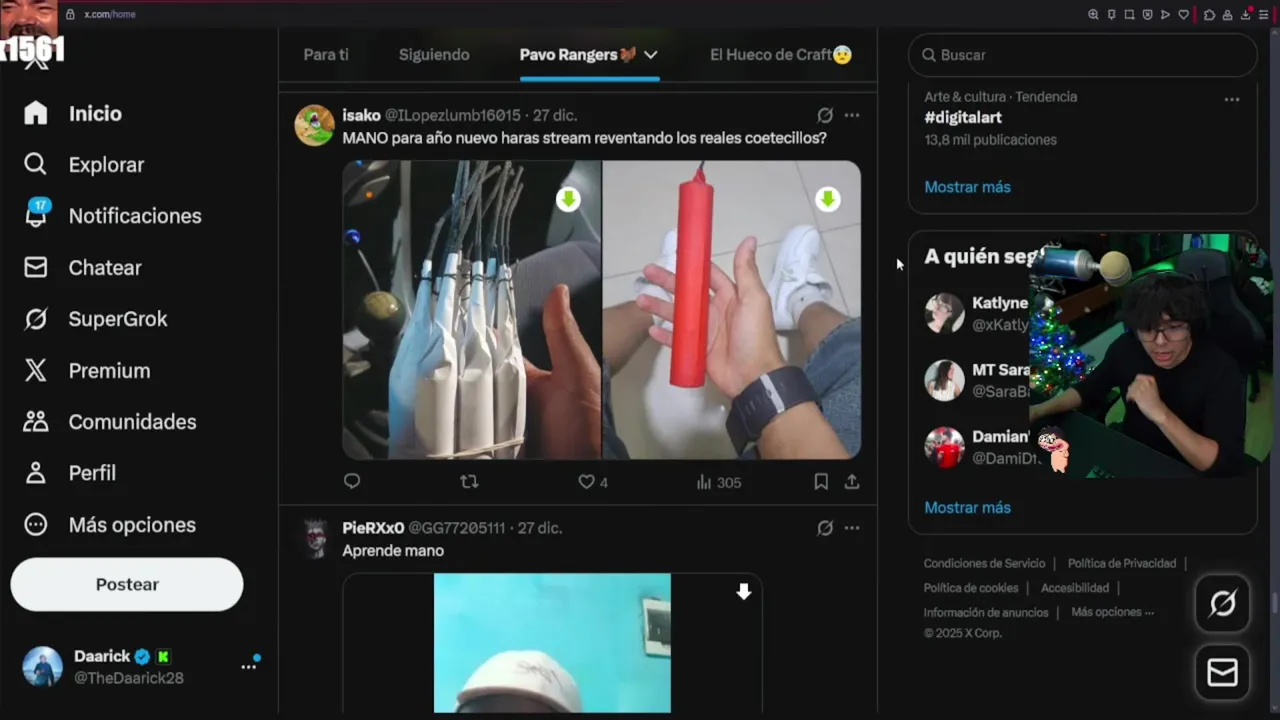Open the floating Grok button
The width and height of the screenshot is (1280, 720).
click(1223, 604)
